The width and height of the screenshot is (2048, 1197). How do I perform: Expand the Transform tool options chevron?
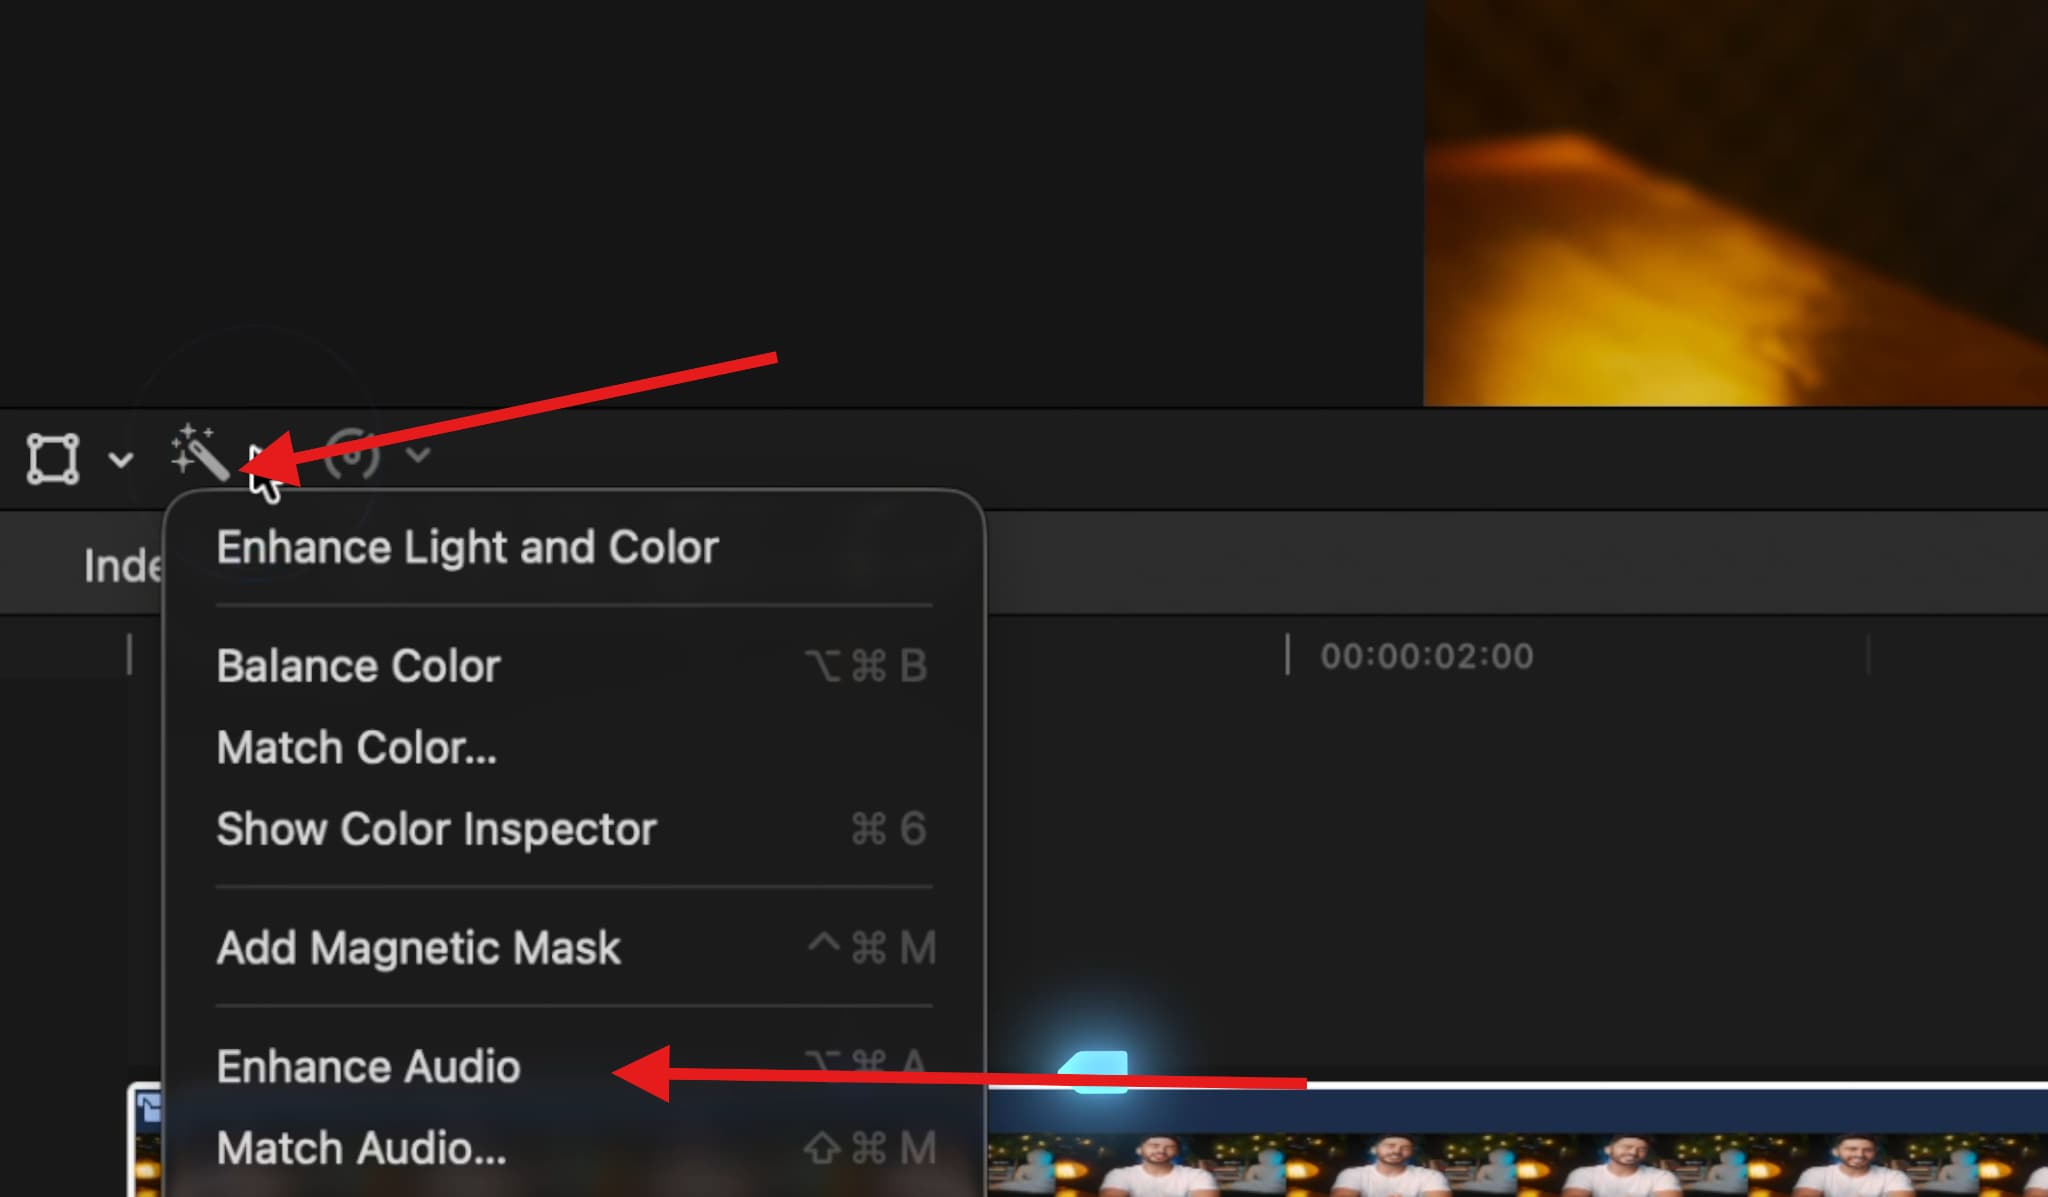point(120,460)
